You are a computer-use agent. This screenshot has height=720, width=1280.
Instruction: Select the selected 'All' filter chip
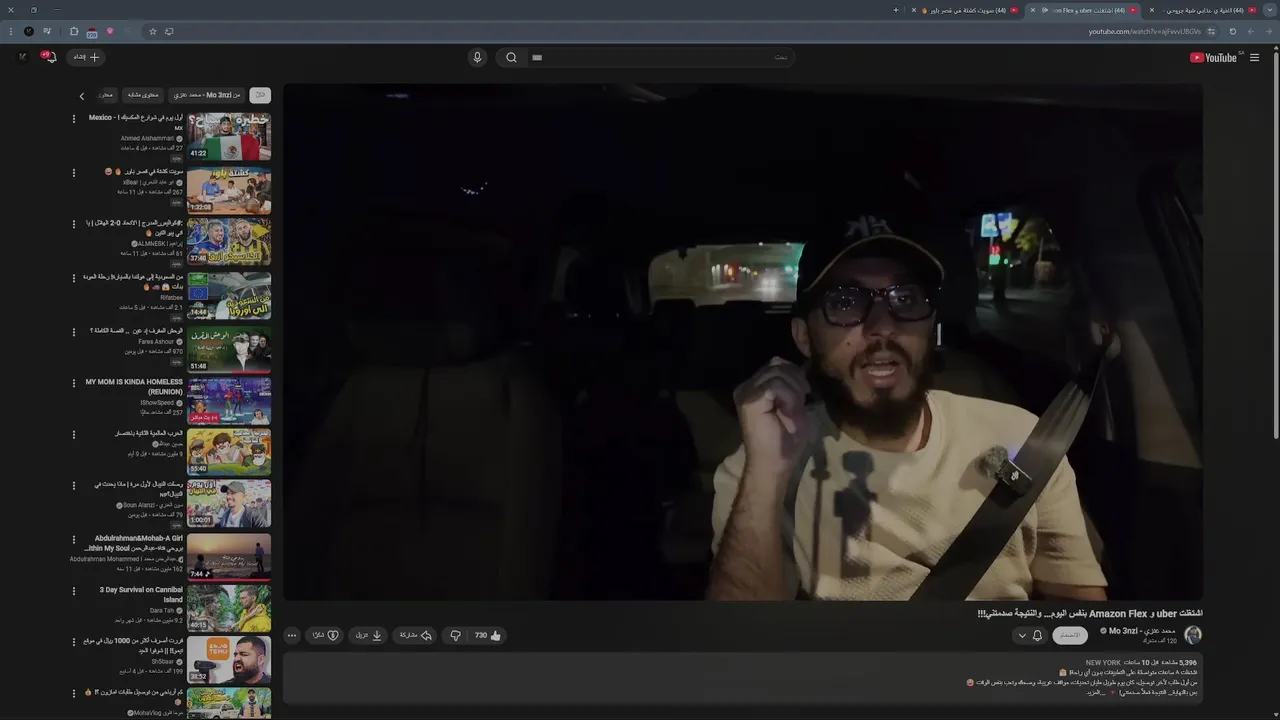[260, 95]
